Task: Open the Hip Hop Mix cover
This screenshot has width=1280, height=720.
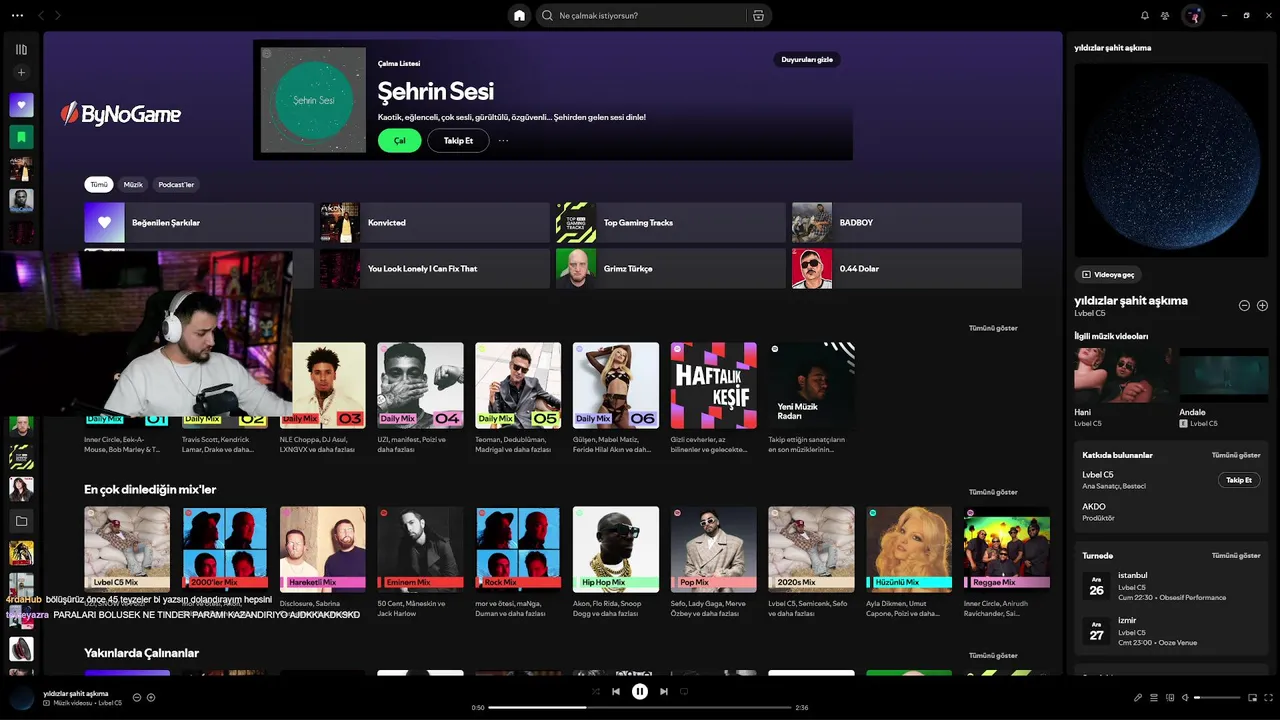Action: coord(616,549)
